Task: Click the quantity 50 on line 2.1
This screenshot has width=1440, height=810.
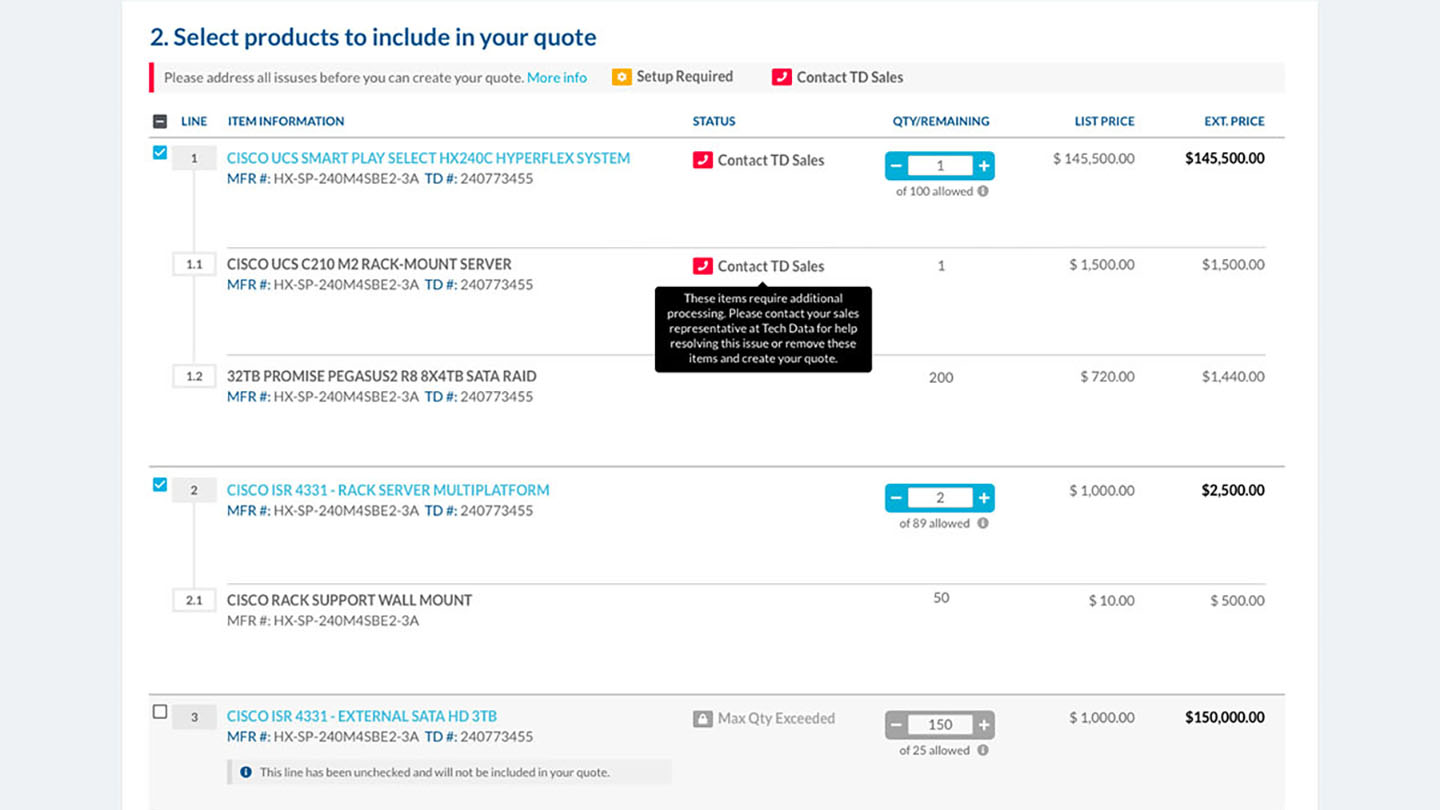Action: (941, 597)
